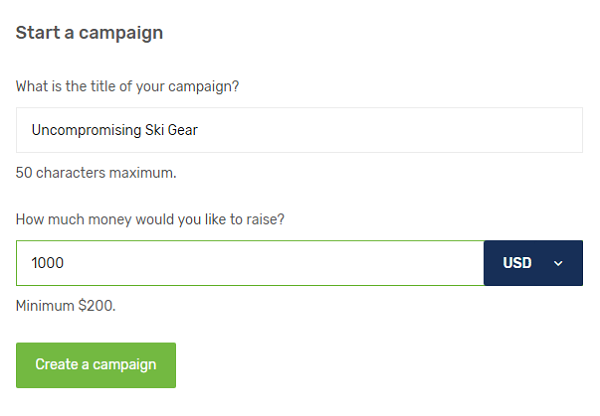Submit form with green Create a campaign button
This screenshot has height=416, width=600.
pos(96,365)
